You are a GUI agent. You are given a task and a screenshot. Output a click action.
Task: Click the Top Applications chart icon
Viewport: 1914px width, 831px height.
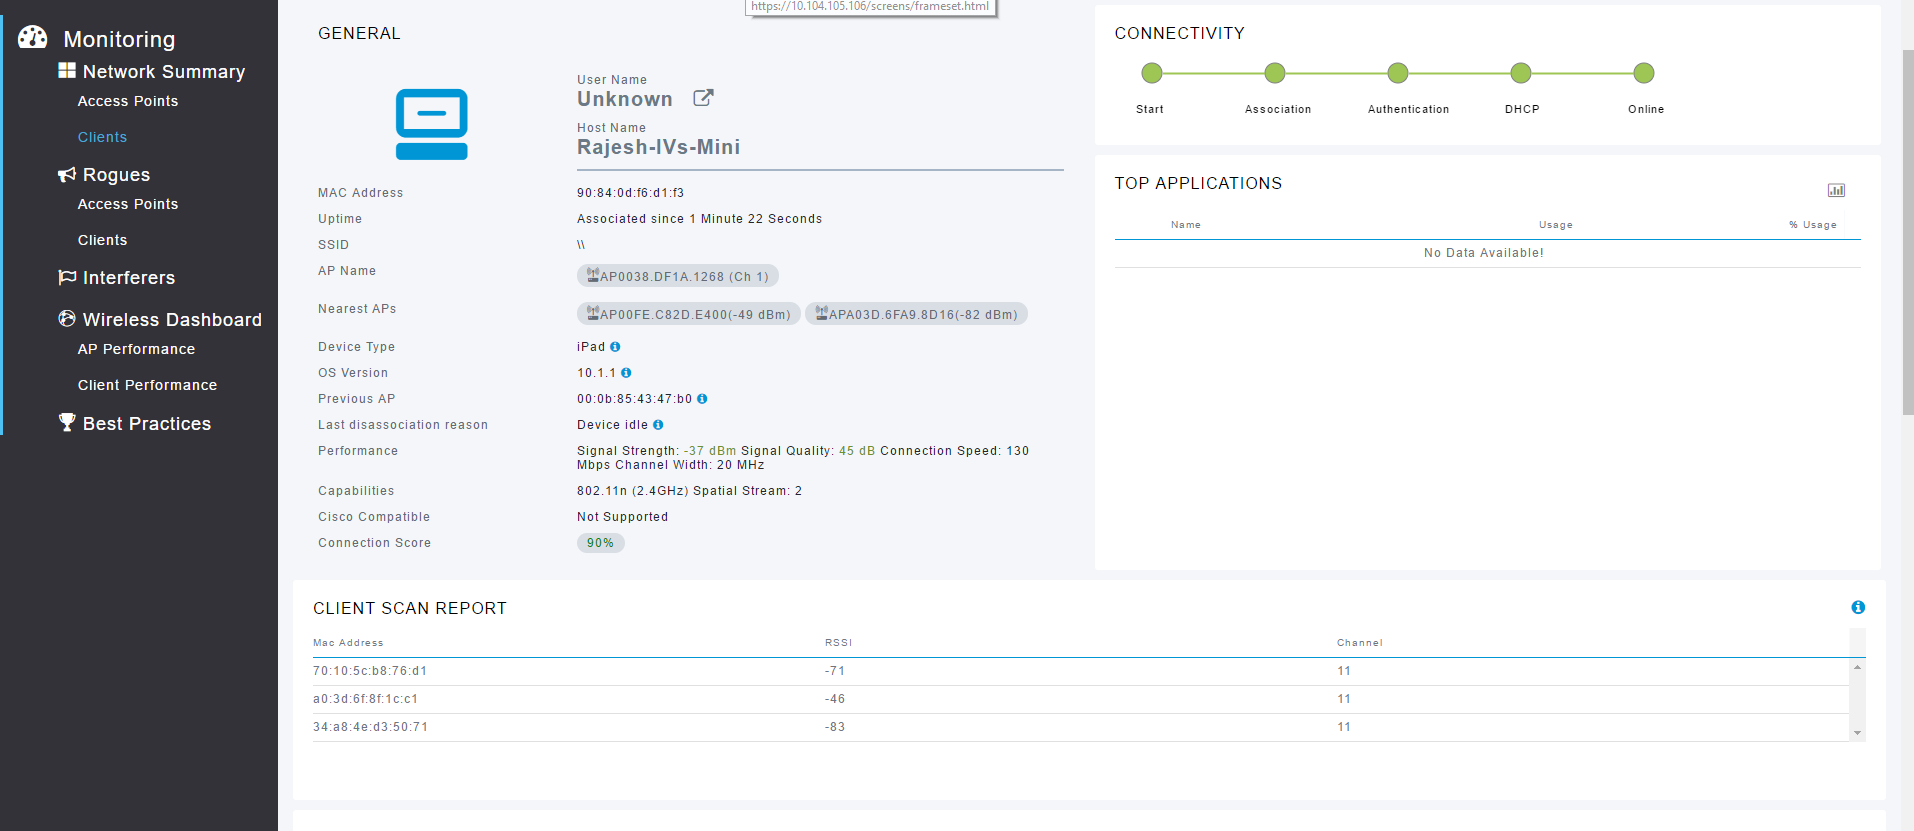[x=1836, y=190]
